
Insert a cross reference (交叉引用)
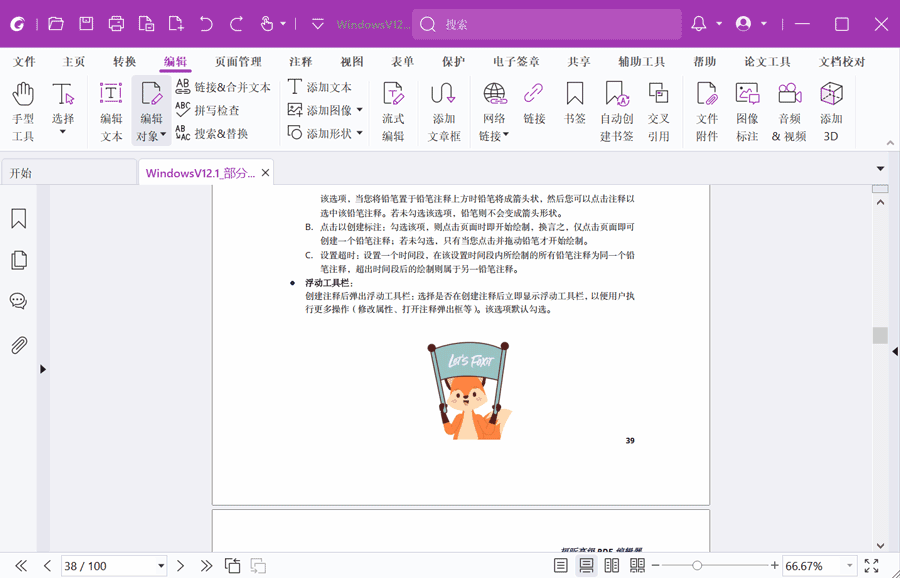click(658, 111)
